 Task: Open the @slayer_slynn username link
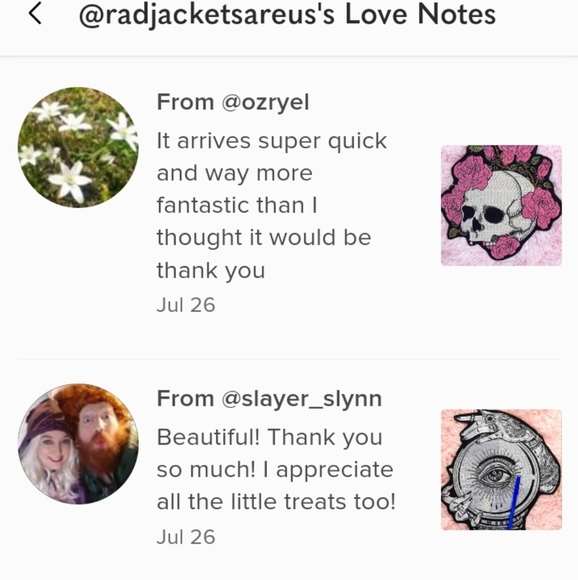[x=302, y=399]
